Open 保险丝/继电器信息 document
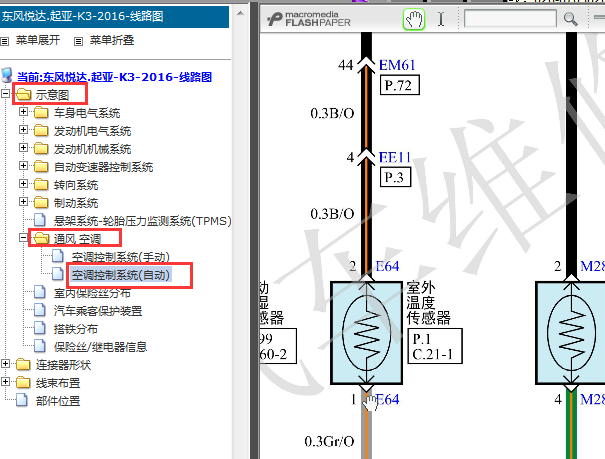Screen dimensions: 605x459 [x=100, y=347]
